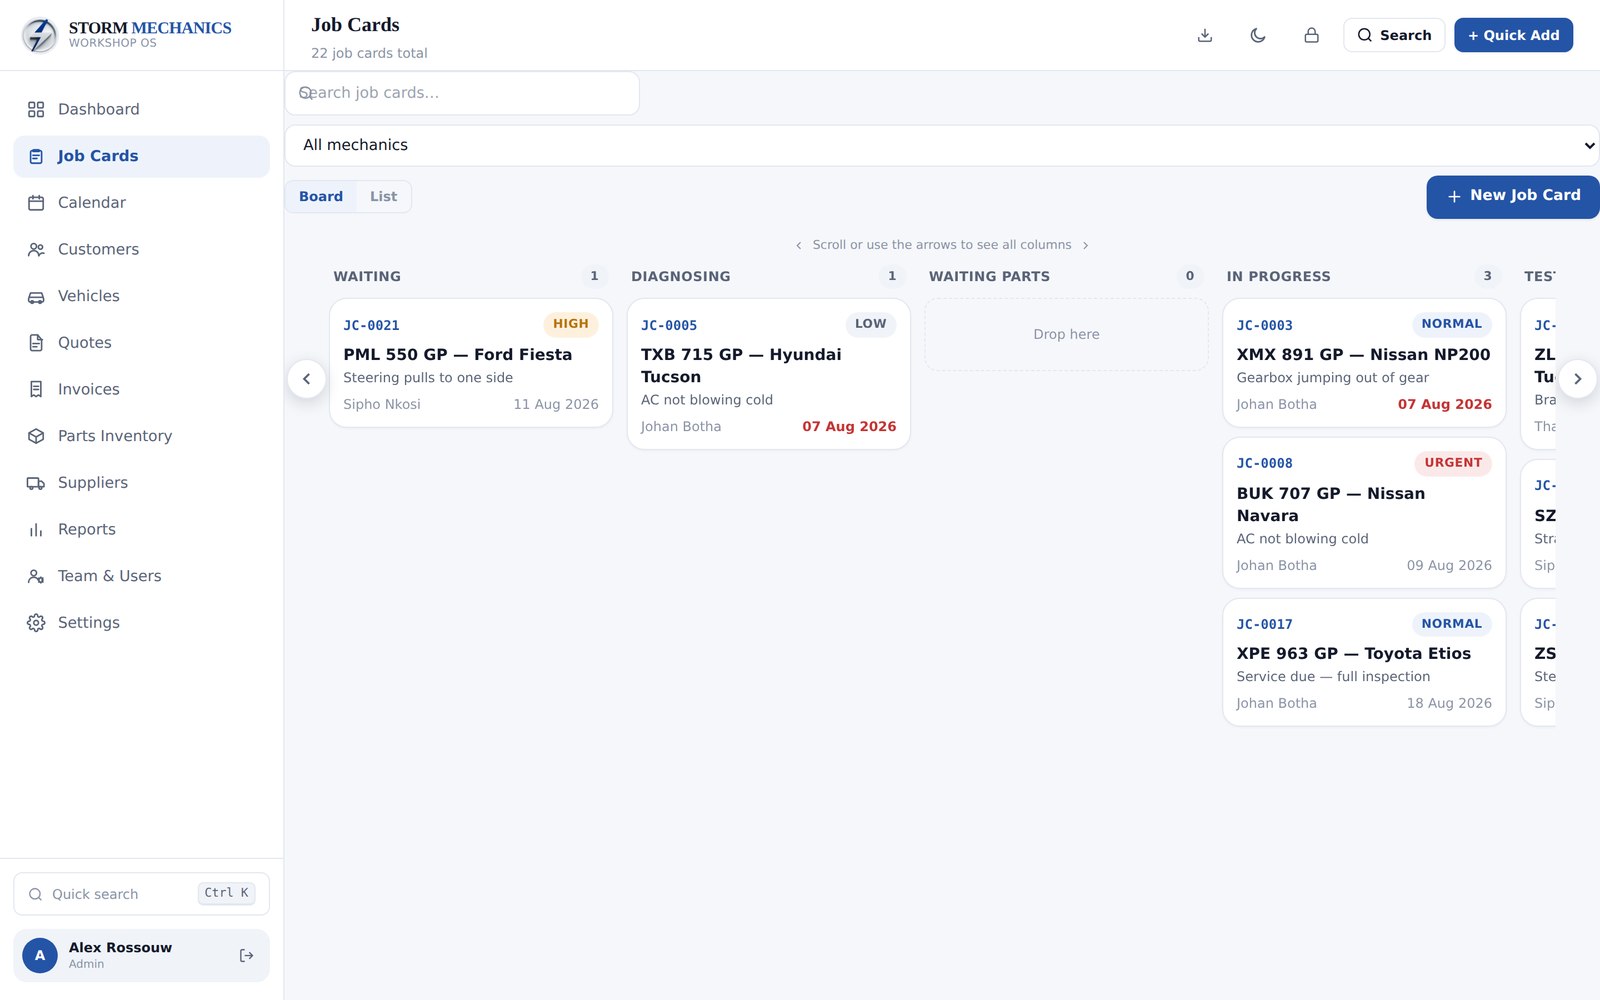The height and width of the screenshot is (1000, 1600).
Task: Open job card JC-0003 Nissan NP200
Action: (1364, 363)
